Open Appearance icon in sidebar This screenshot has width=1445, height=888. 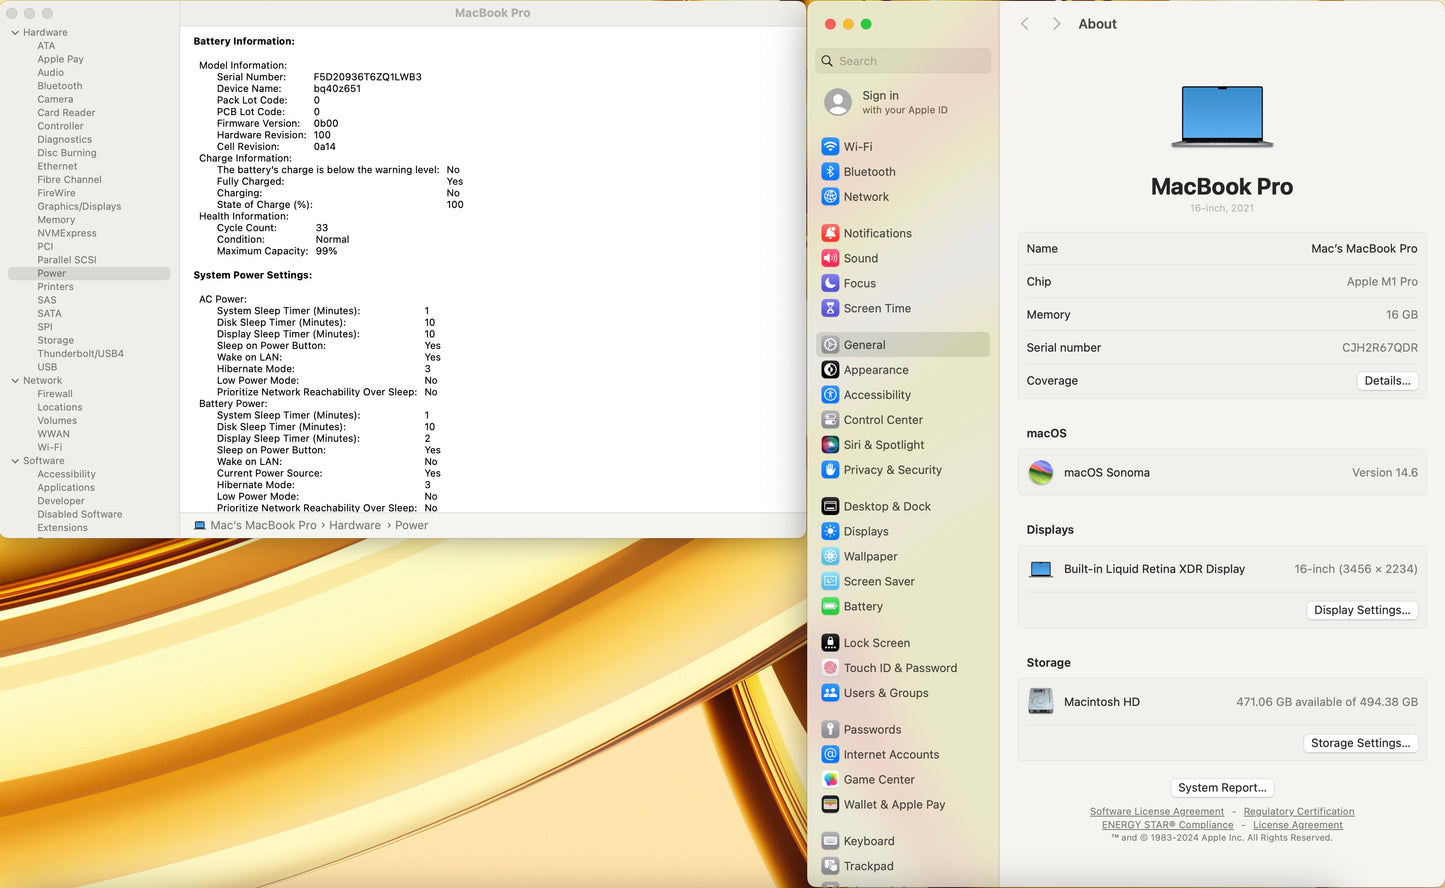point(830,370)
